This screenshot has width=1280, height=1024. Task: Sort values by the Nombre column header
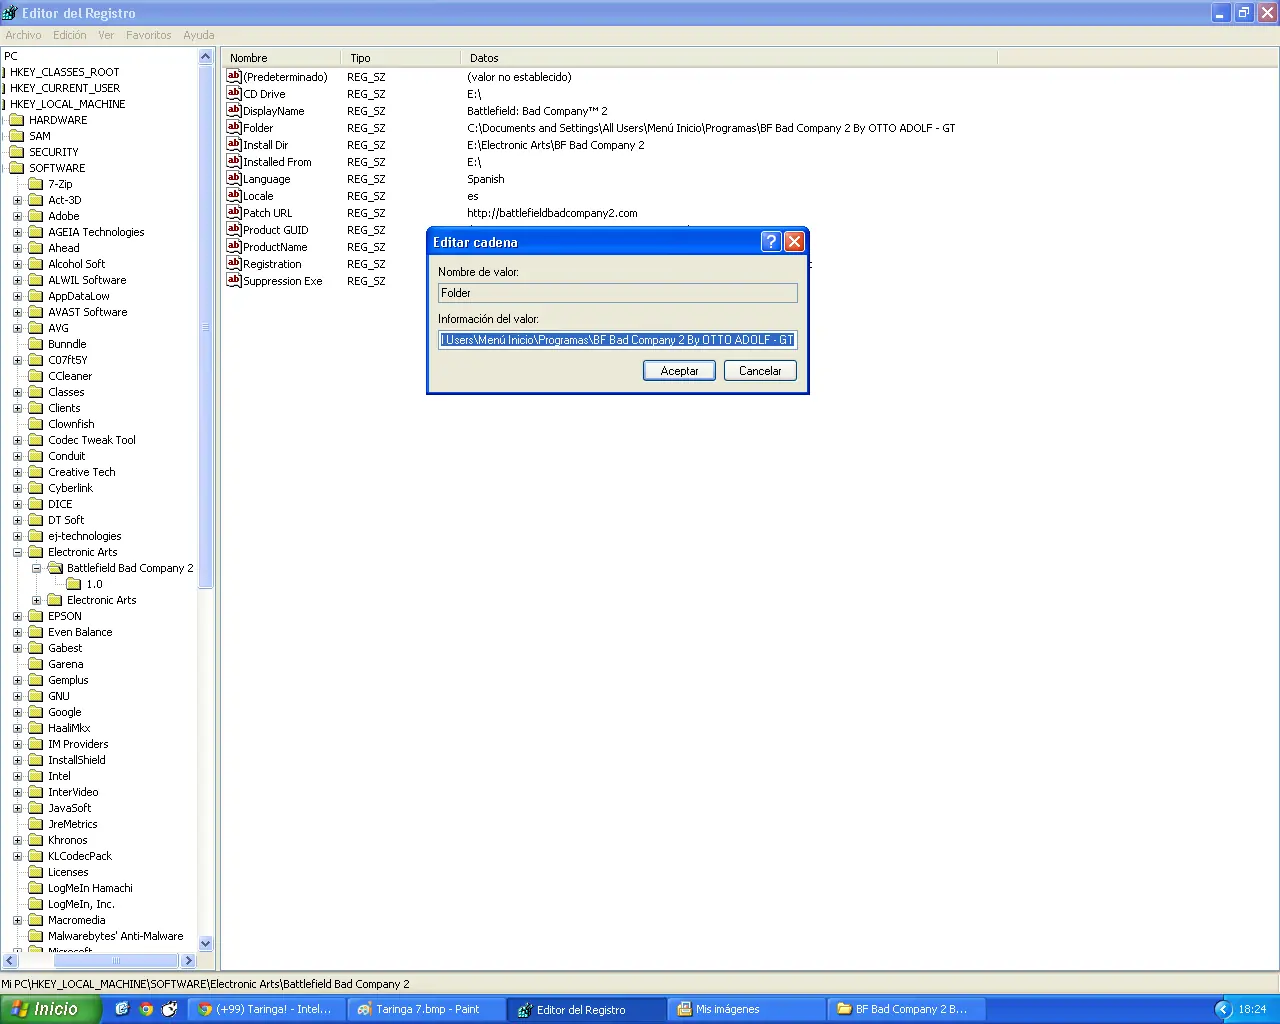coord(281,58)
